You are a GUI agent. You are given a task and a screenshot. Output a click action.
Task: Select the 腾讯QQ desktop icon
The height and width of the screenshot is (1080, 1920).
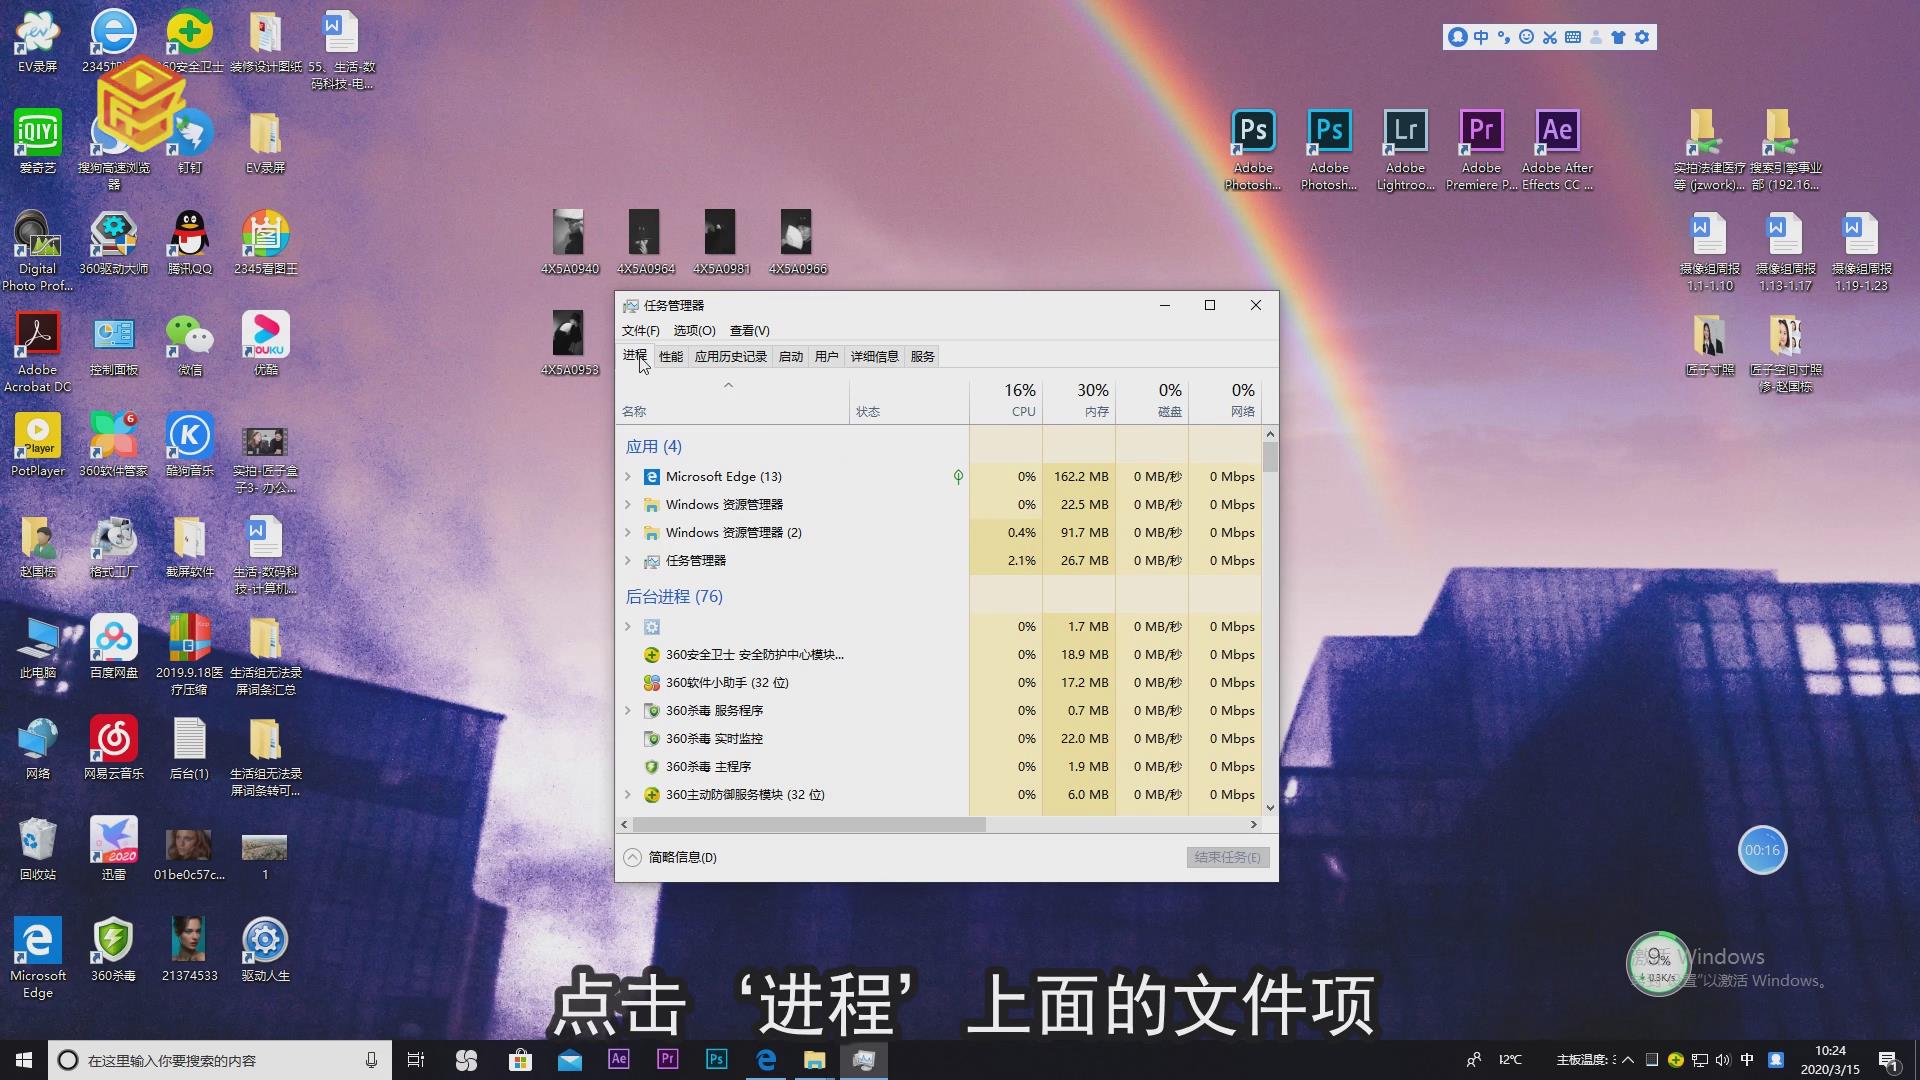pos(190,243)
